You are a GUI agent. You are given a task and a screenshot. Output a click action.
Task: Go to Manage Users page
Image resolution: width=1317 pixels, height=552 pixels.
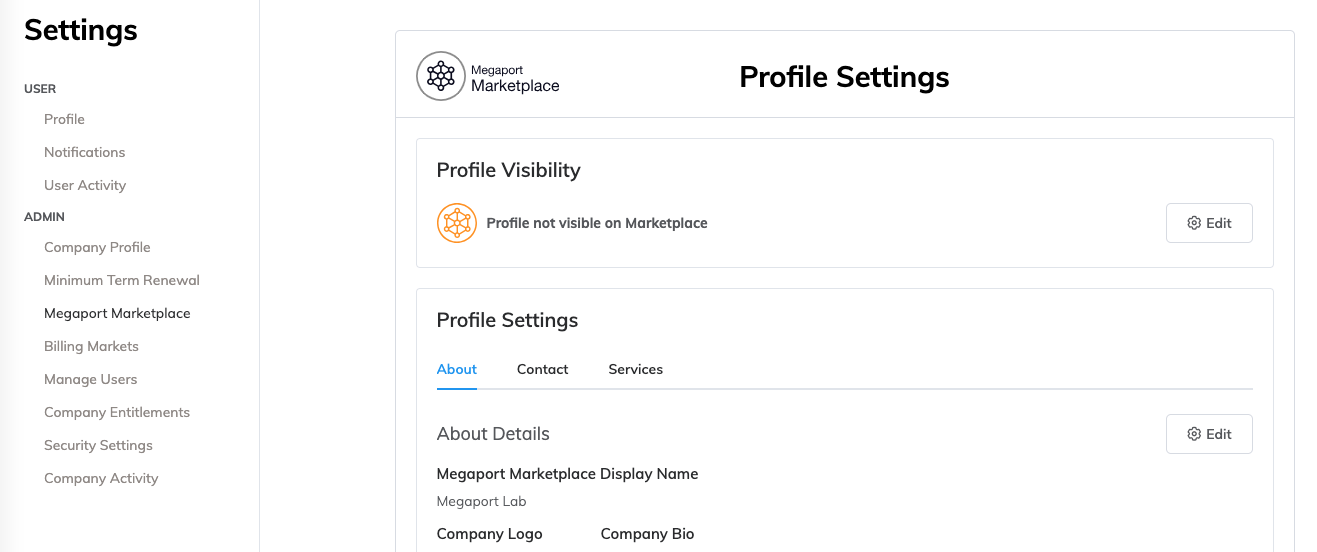pos(90,379)
